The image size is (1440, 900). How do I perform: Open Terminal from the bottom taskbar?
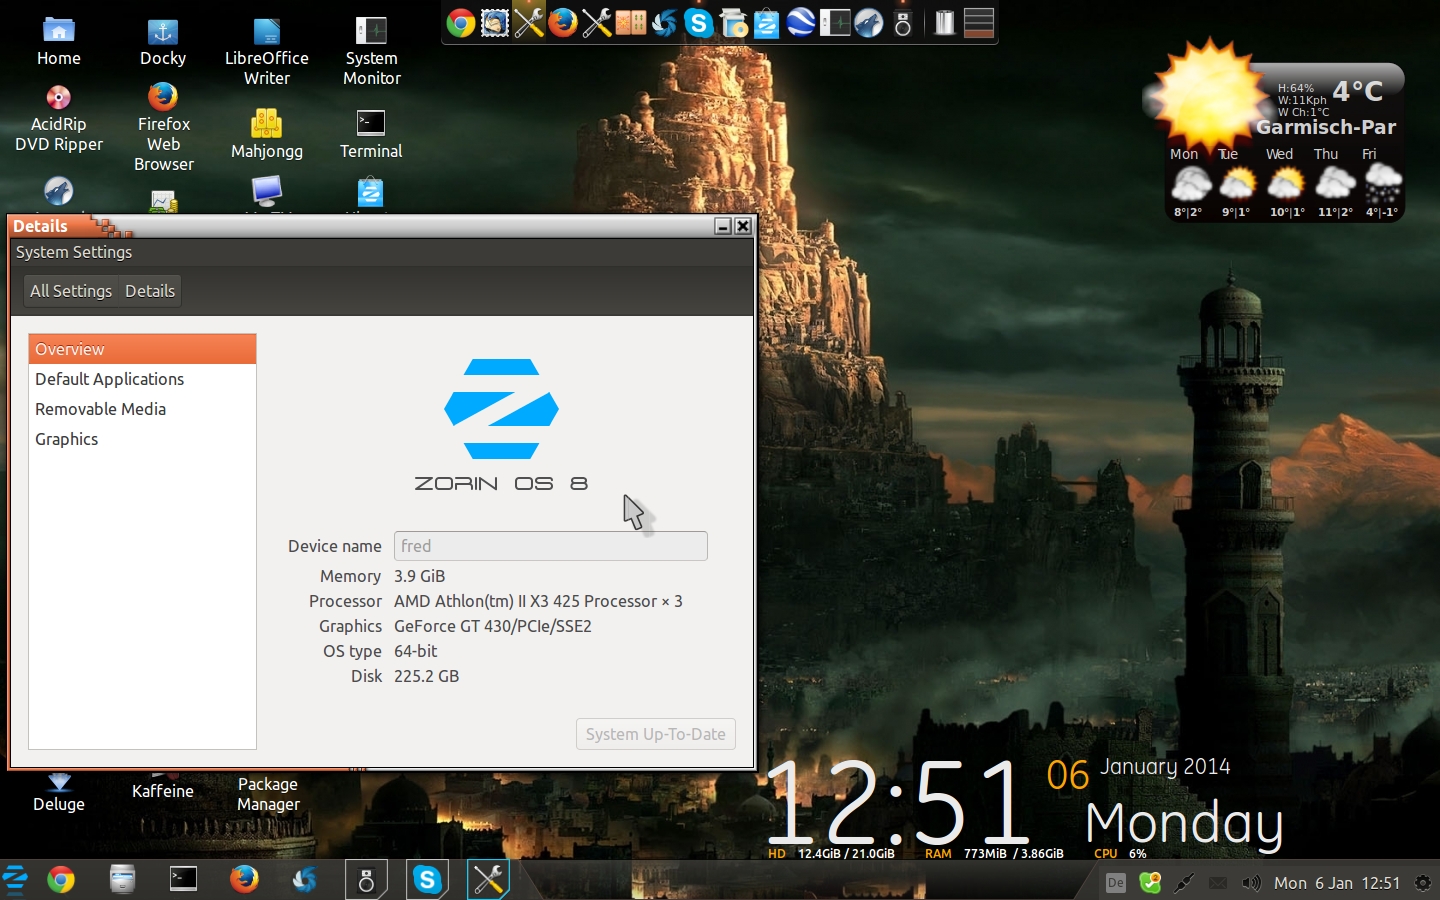click(183, 880)
